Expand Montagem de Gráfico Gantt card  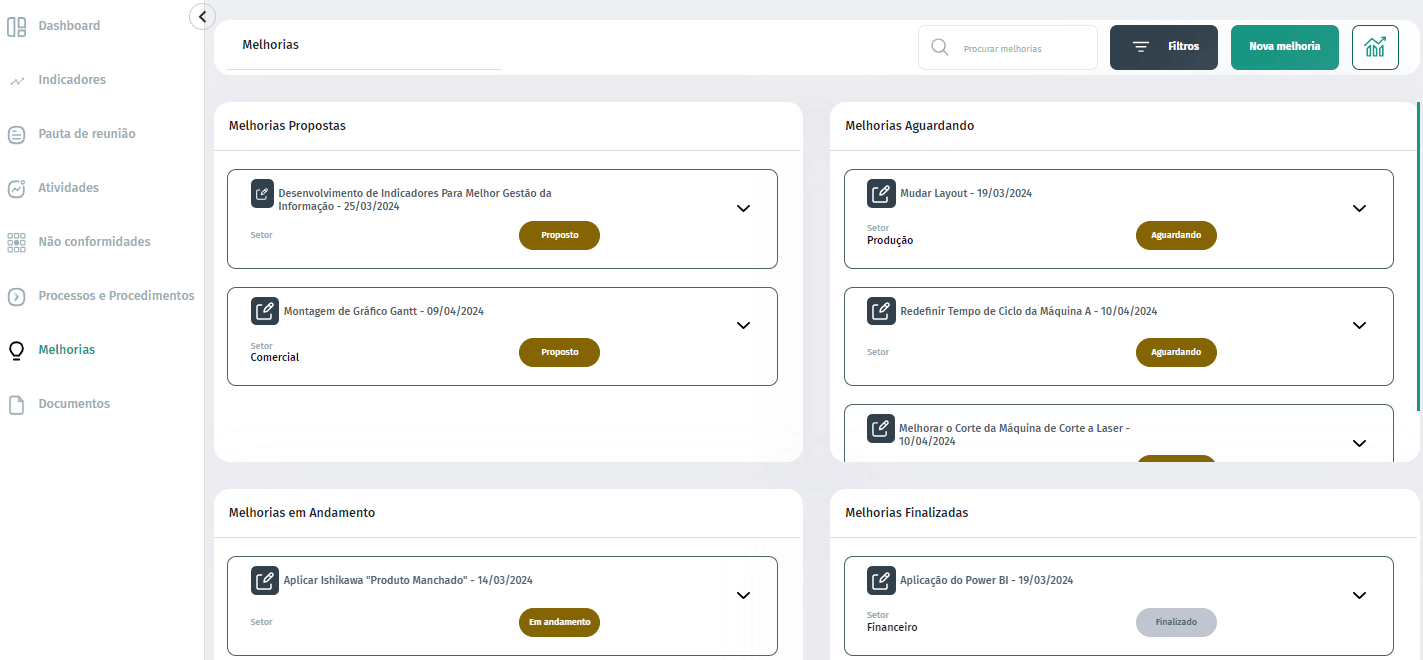743,326
